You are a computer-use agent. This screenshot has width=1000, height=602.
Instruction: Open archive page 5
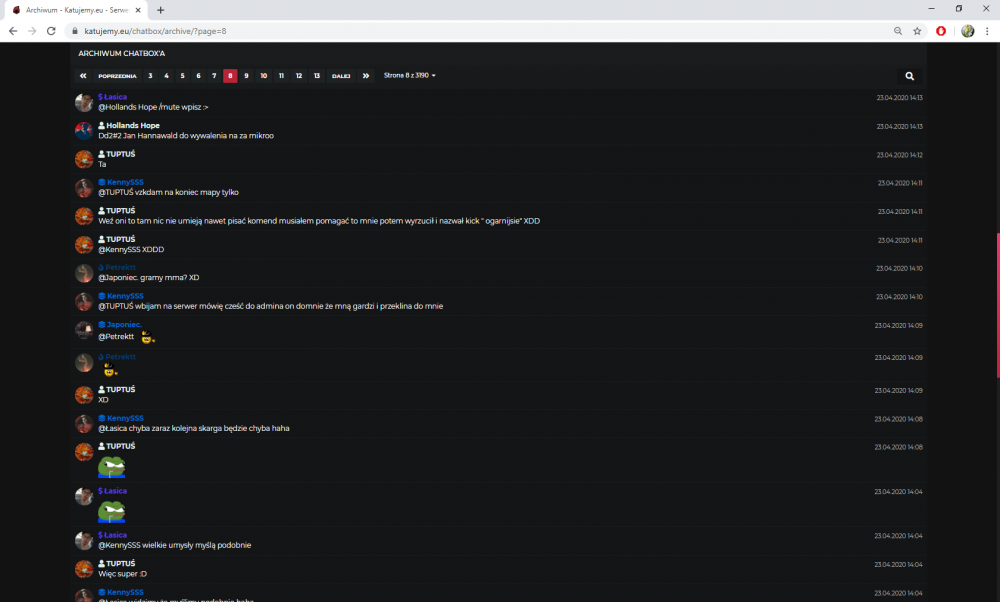click(x=182, y=76)
